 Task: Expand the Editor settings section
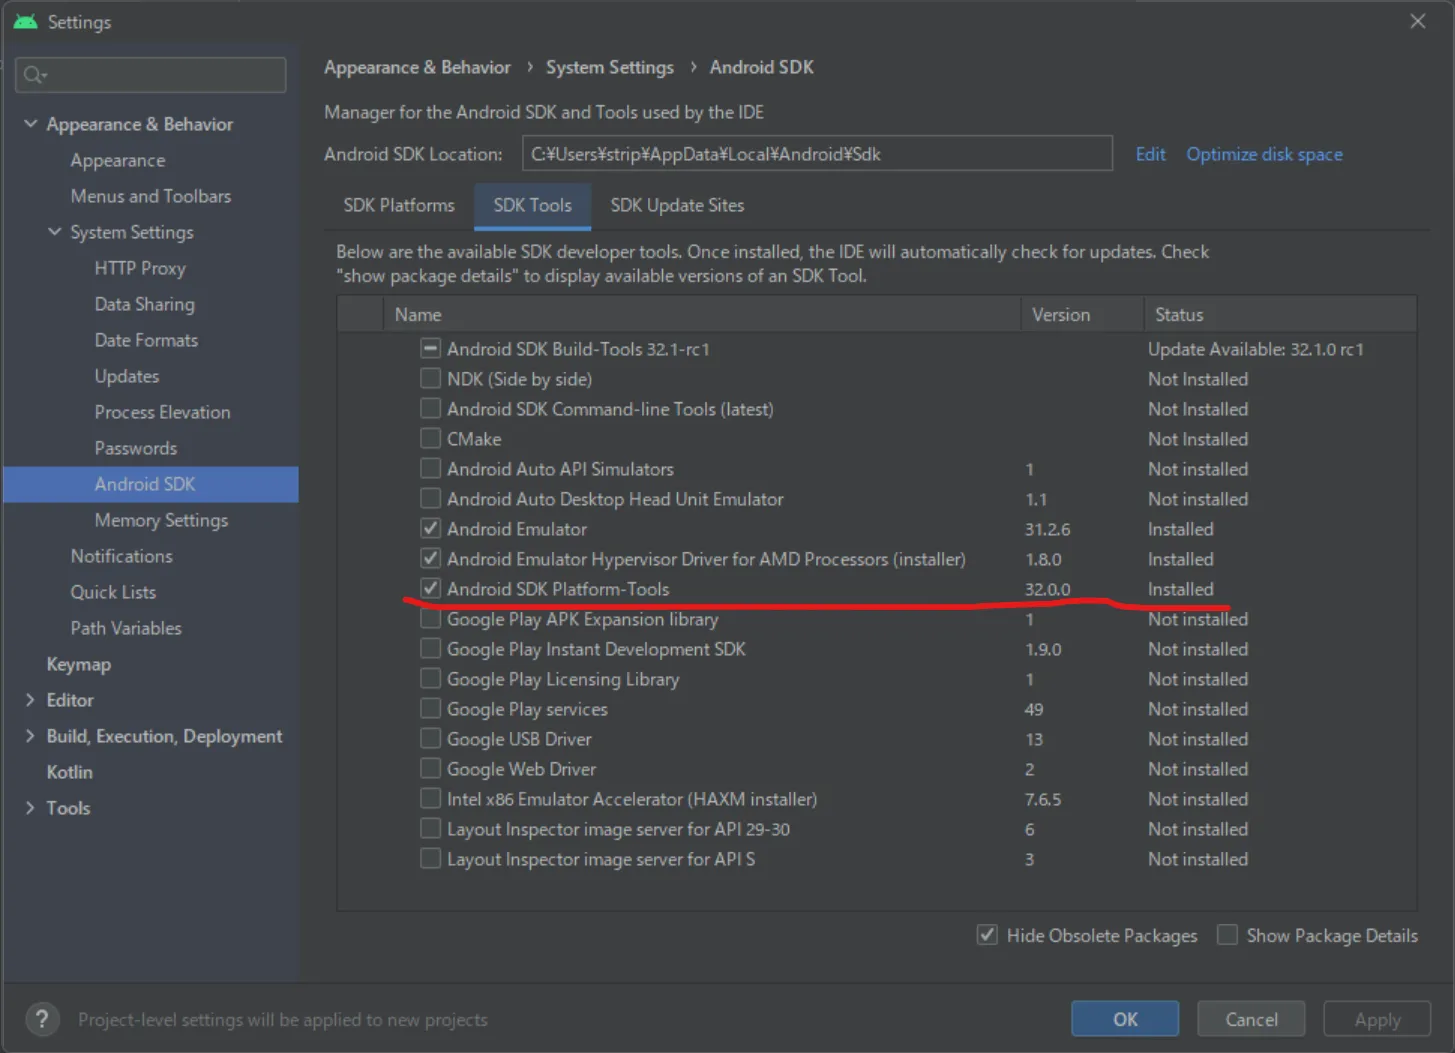coord(30,700)
